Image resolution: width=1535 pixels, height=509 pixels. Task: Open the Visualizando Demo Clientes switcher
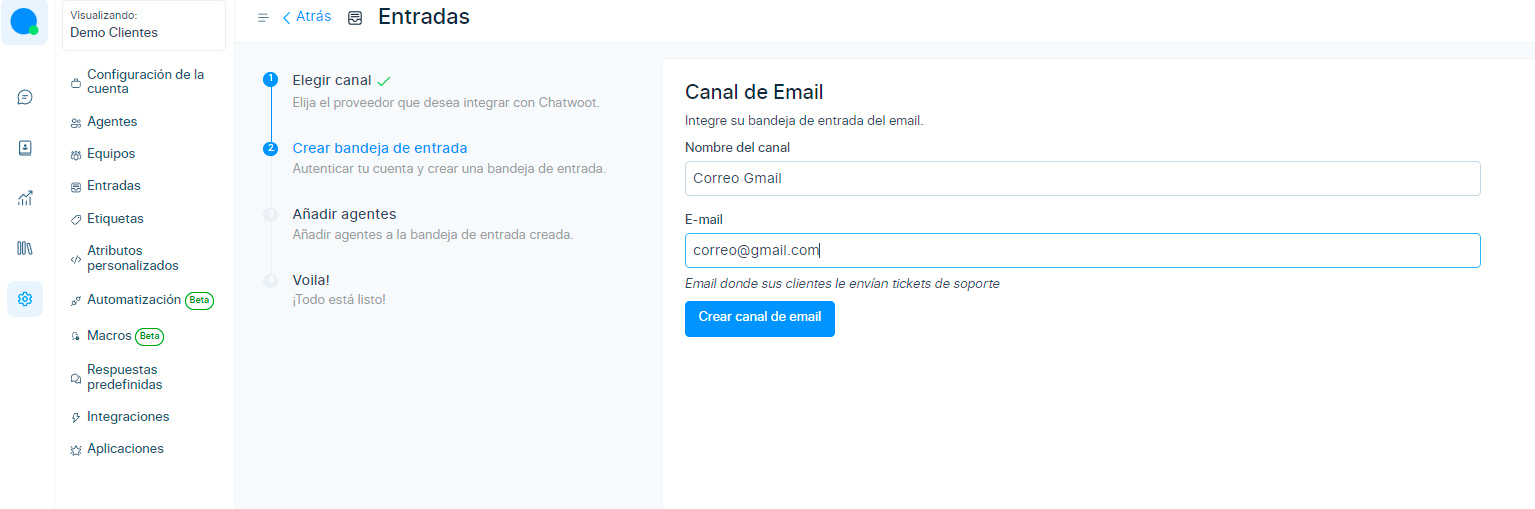click(x=144, y=25)
